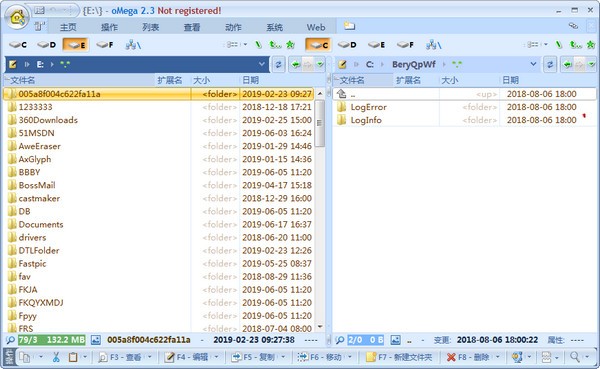This screenshot has width=600, height=369.
Task: Sort right panel by 大小 column
Action: point(450,80)
